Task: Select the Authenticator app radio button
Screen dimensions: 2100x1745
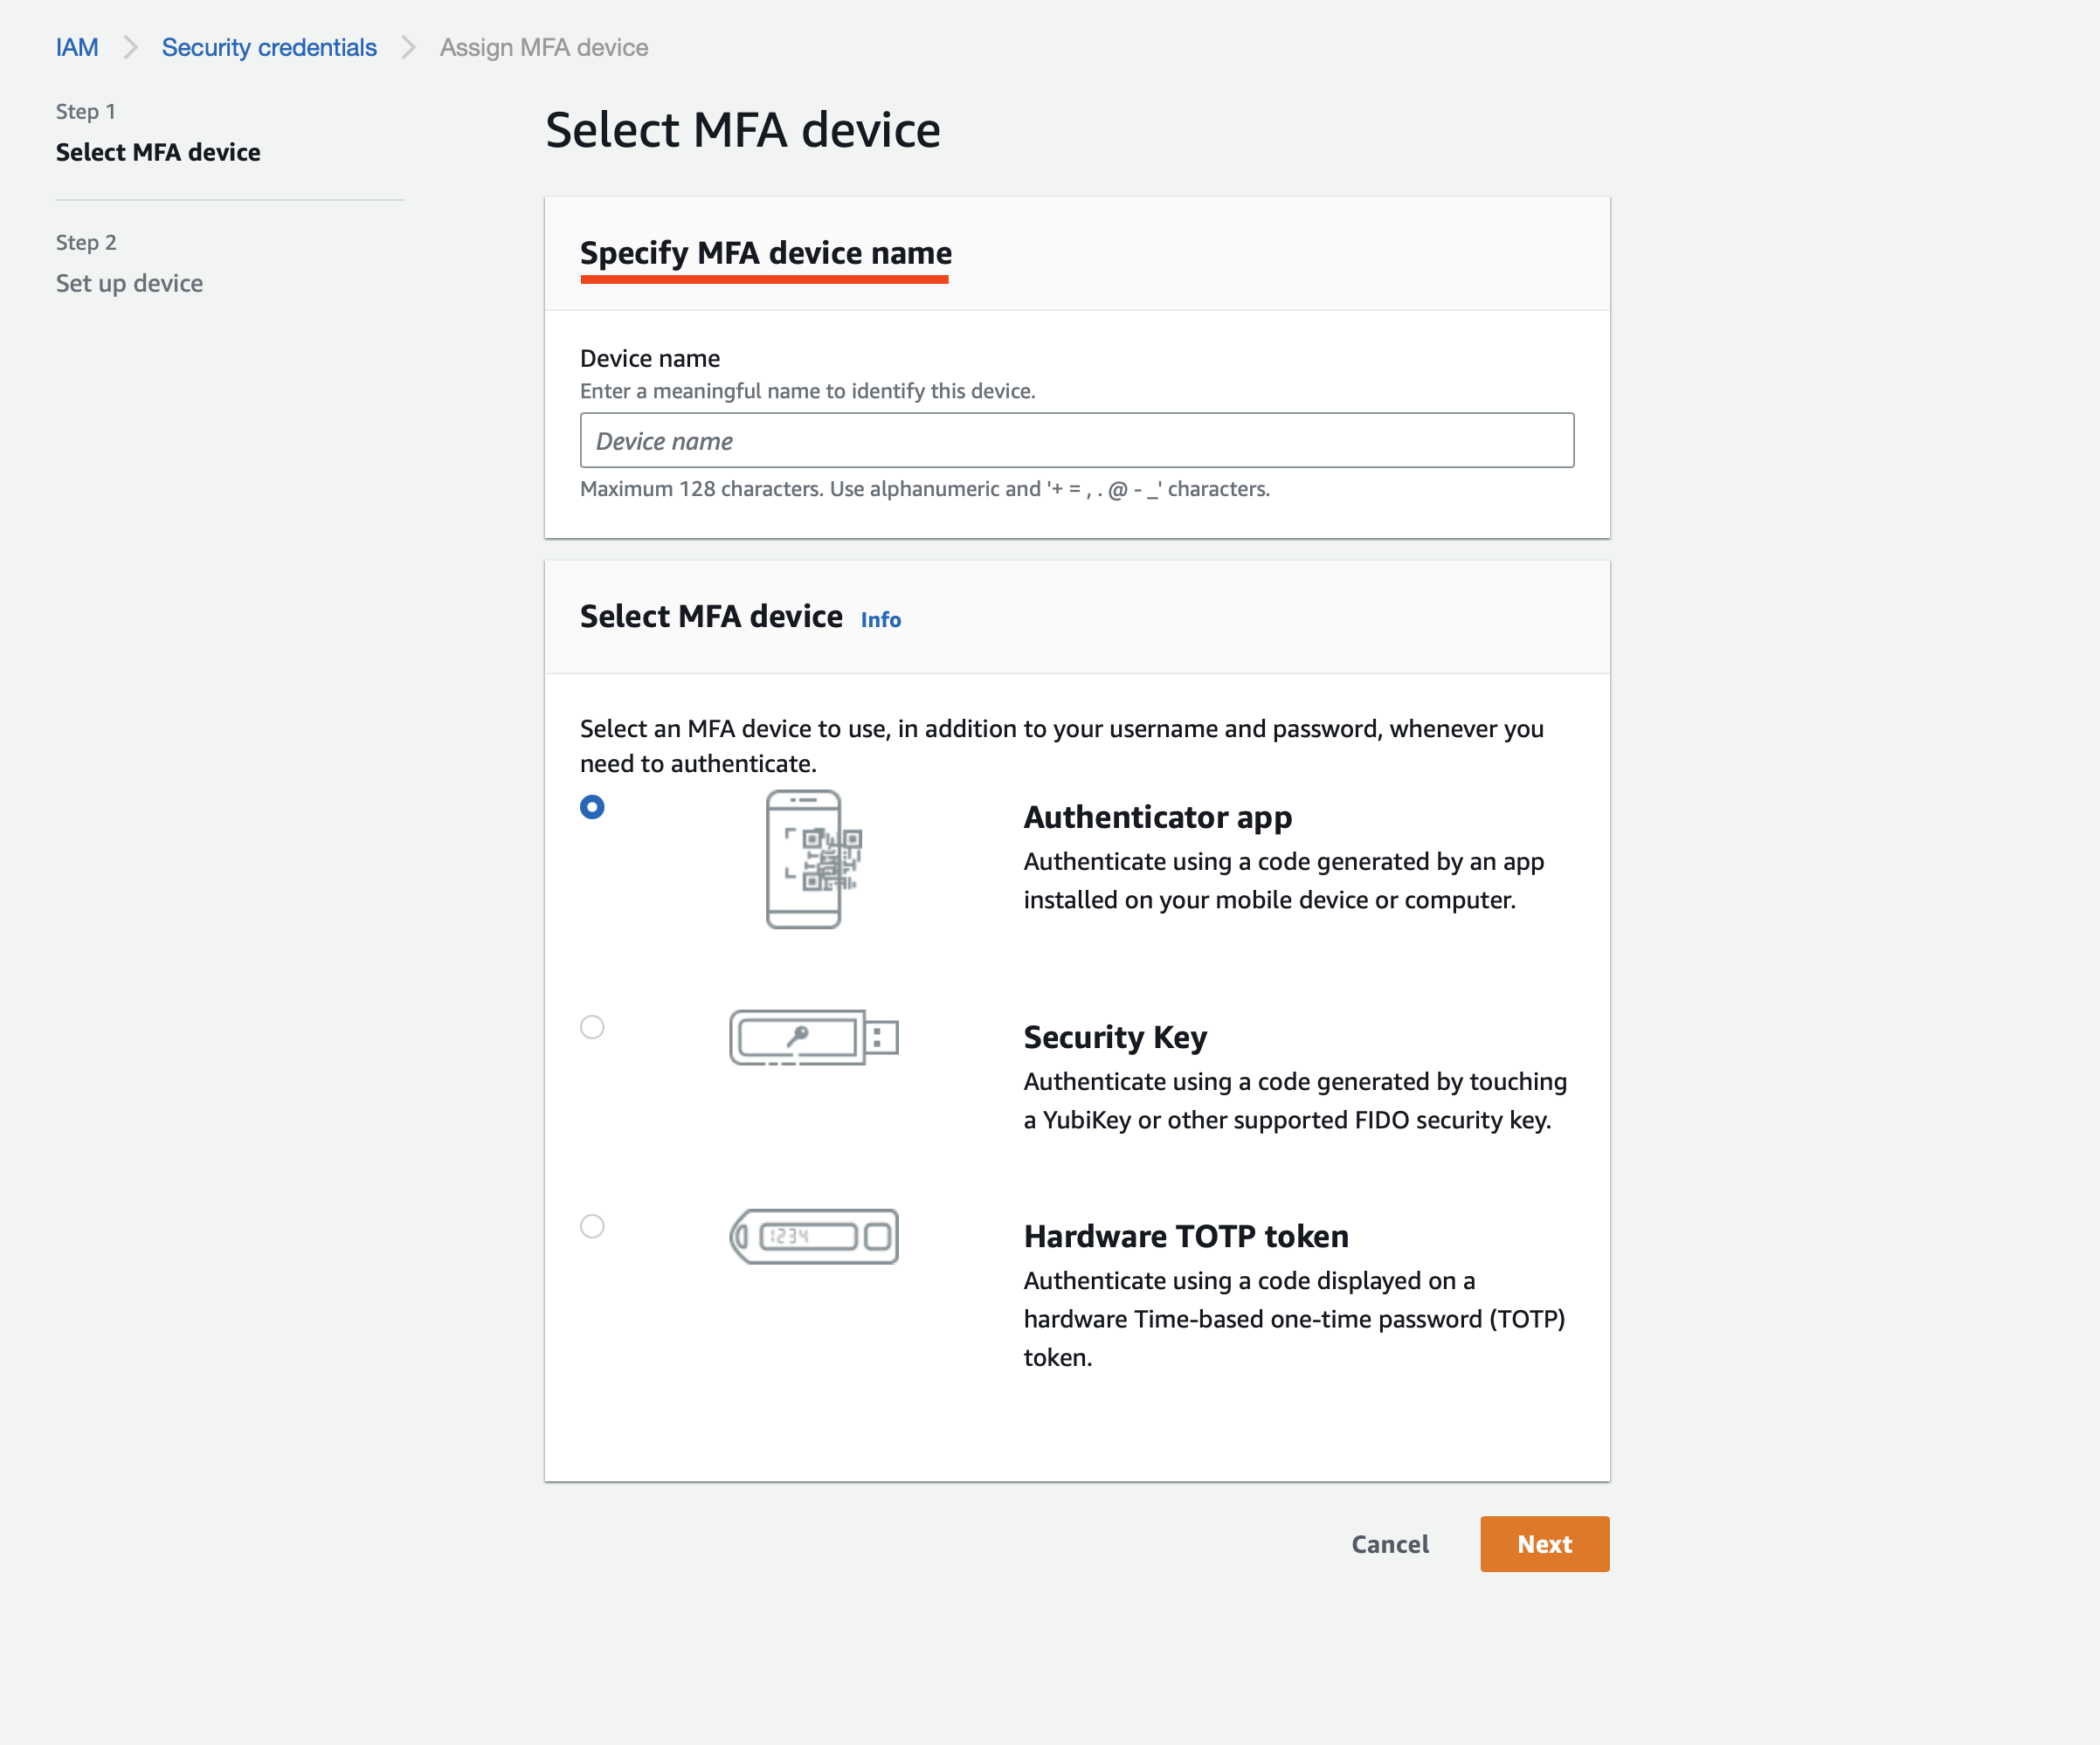Action: (592, 806)
